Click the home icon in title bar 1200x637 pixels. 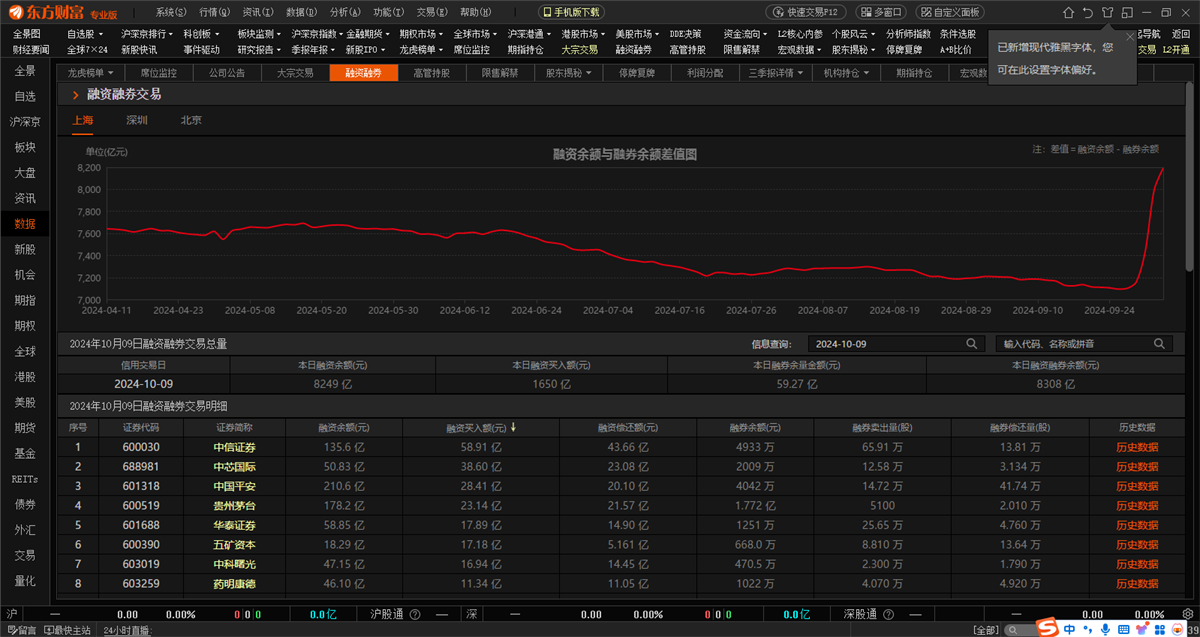(x=1067, y=12)
